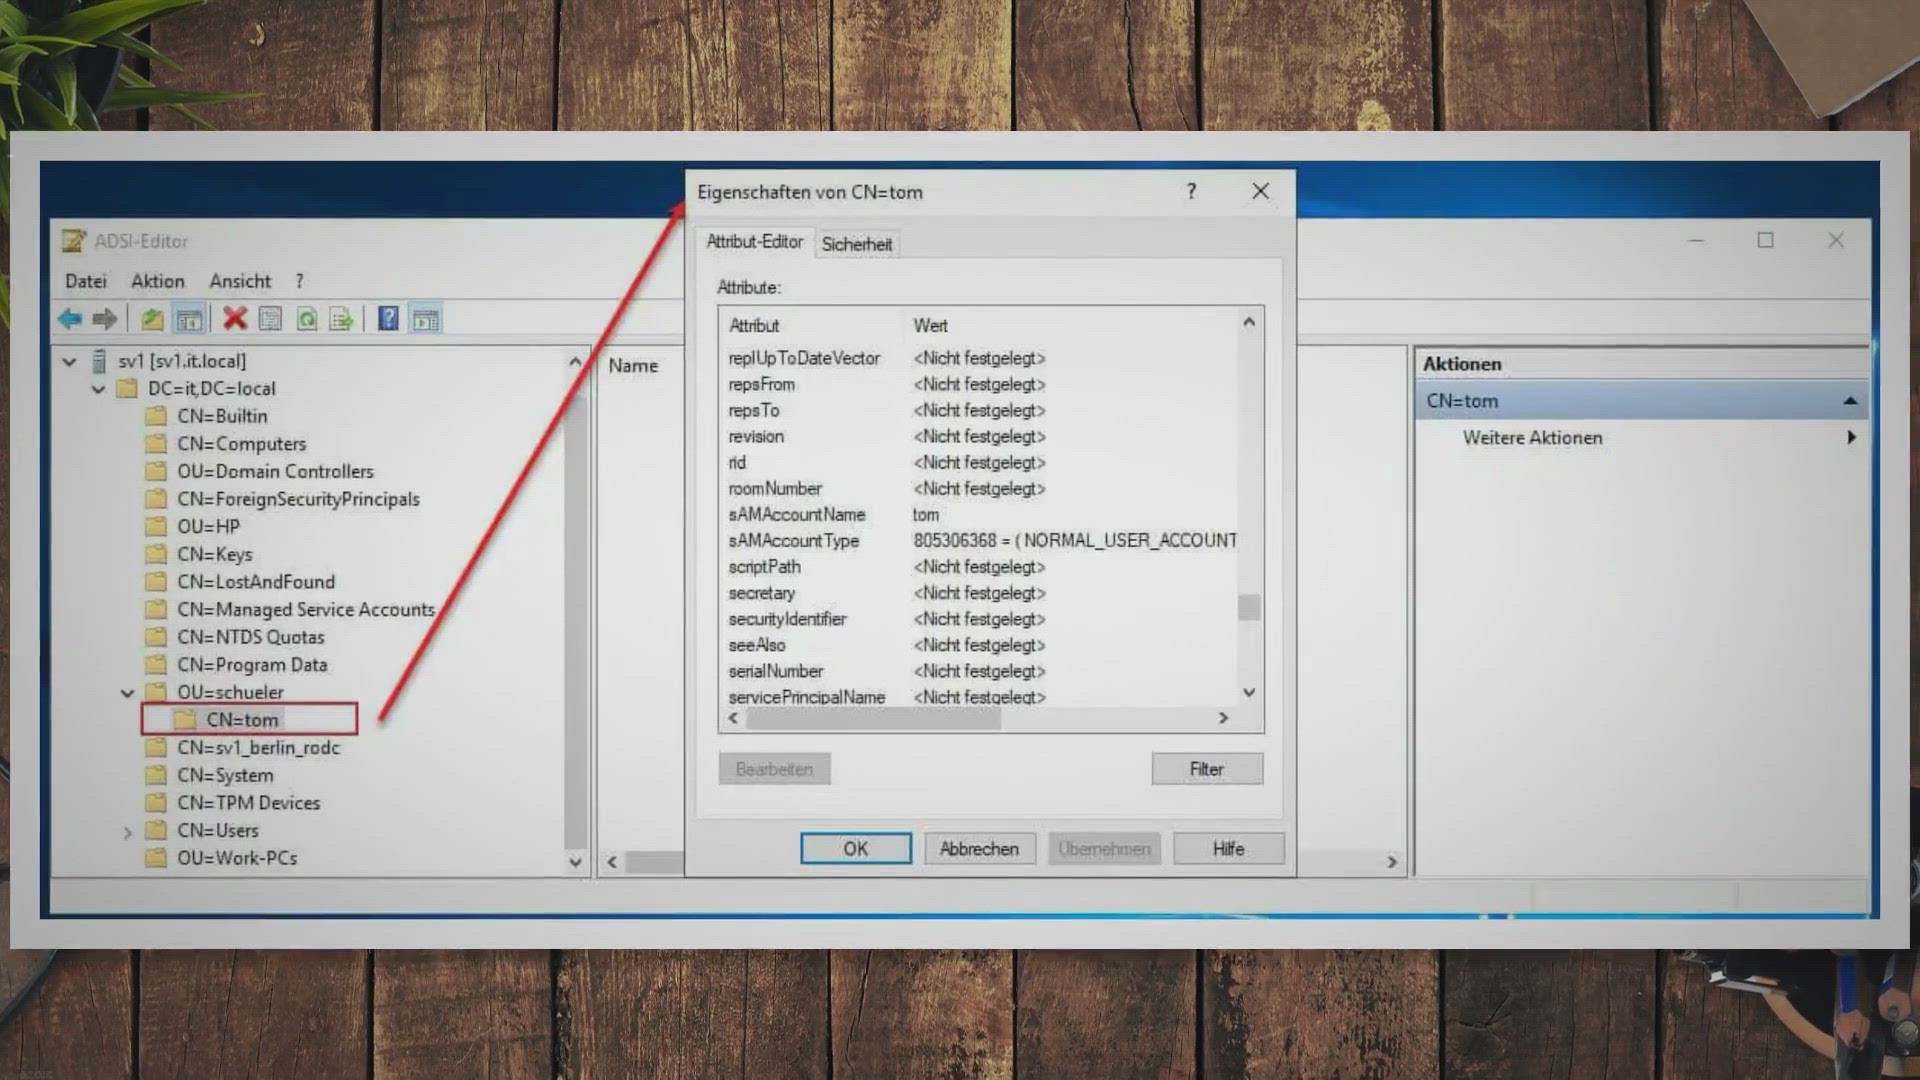Screen dimensions: 1920x1080
Task: Click attribute list scroll down arrow
Action: [x=1249, y=692]
